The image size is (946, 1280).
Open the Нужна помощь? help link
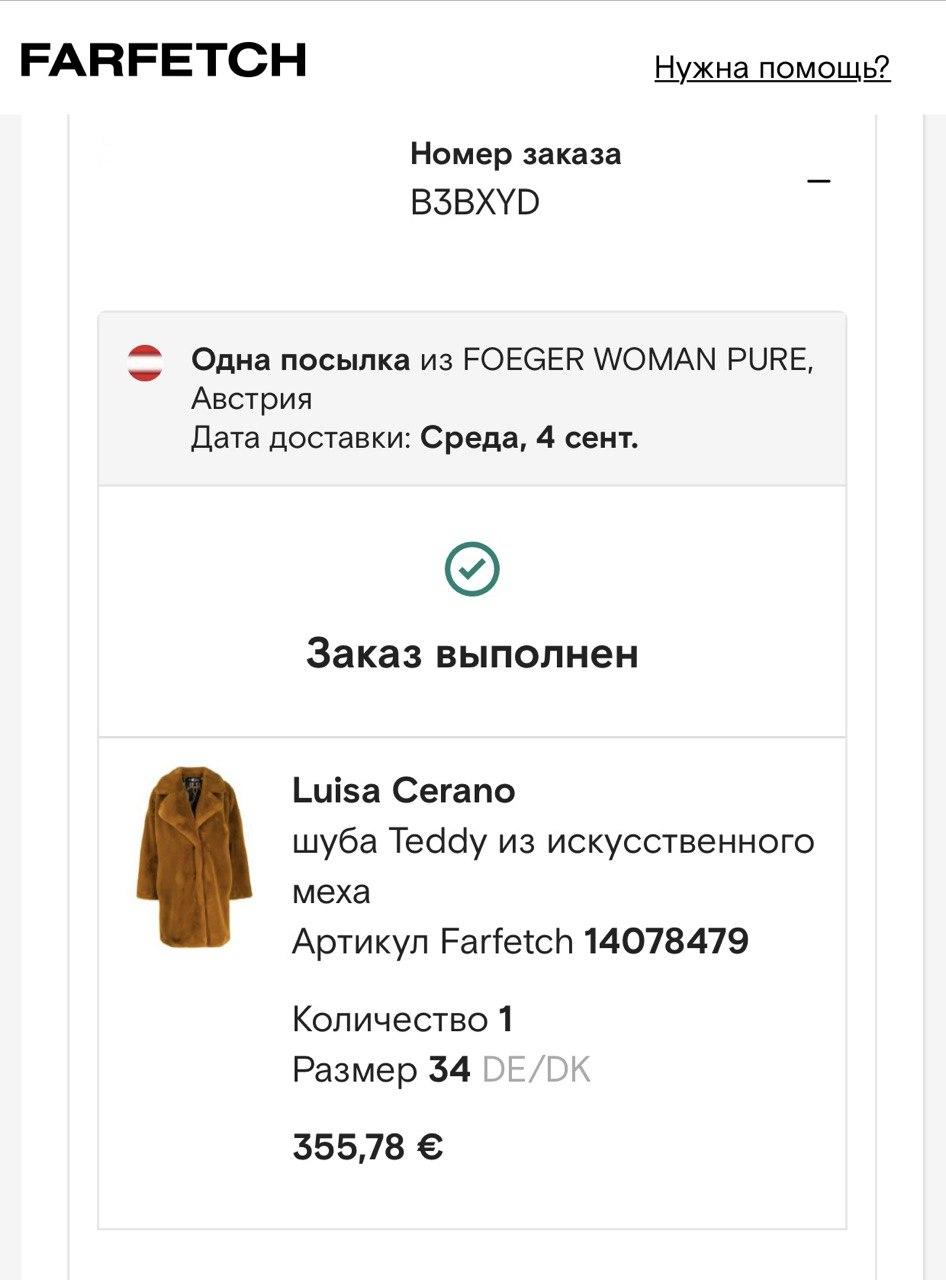pos(772,67)
